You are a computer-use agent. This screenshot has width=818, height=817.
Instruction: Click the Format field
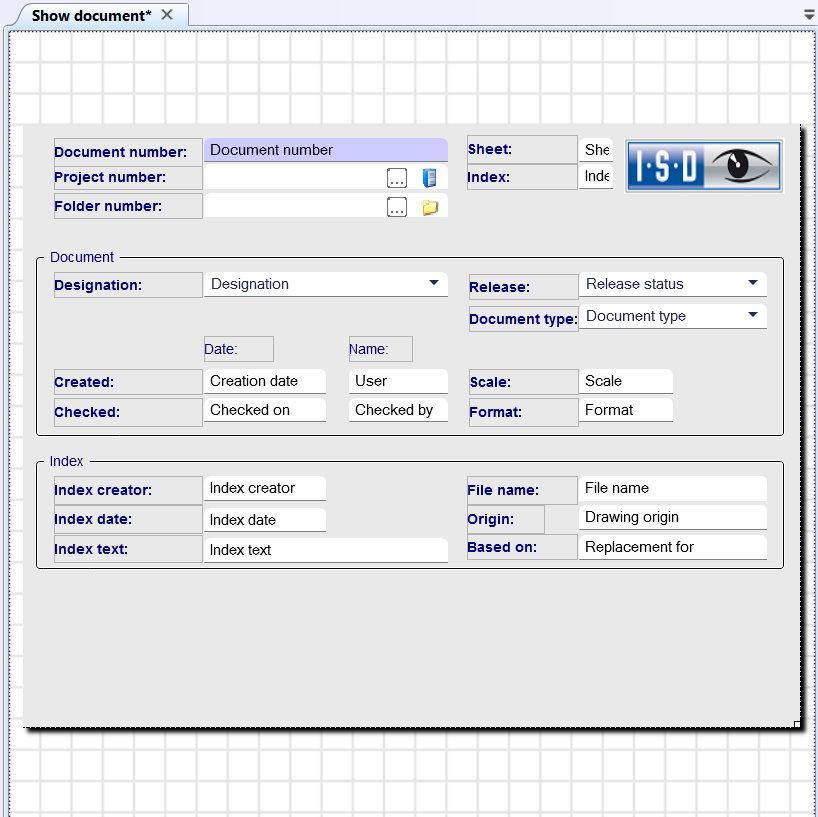click(625, 410)
